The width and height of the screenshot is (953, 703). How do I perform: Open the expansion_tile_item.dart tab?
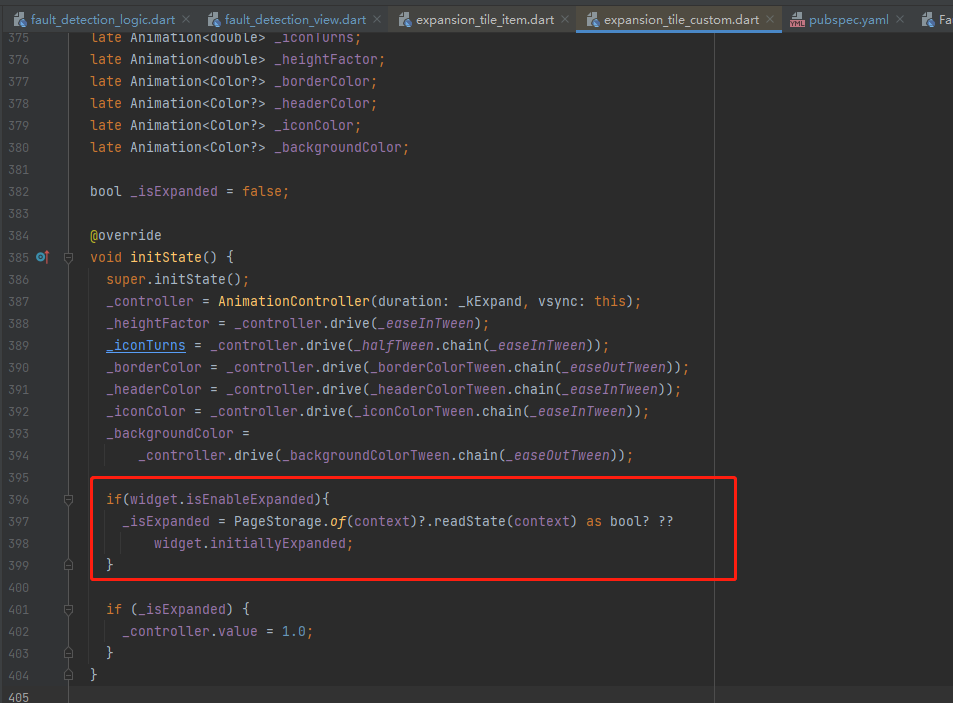(484, 20)
